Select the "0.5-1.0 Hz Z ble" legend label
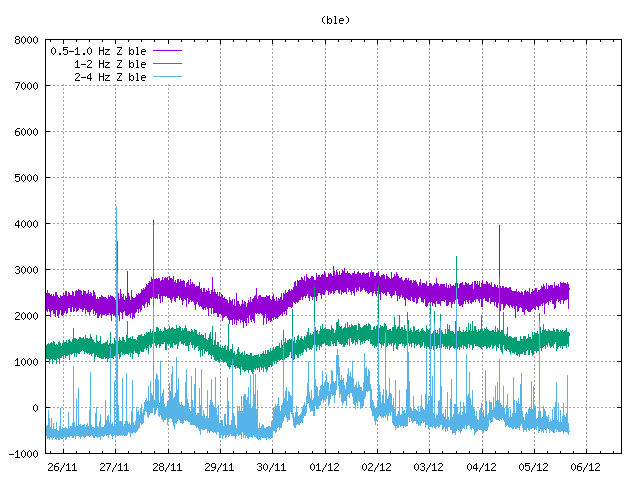 click(x=98, y=50)
